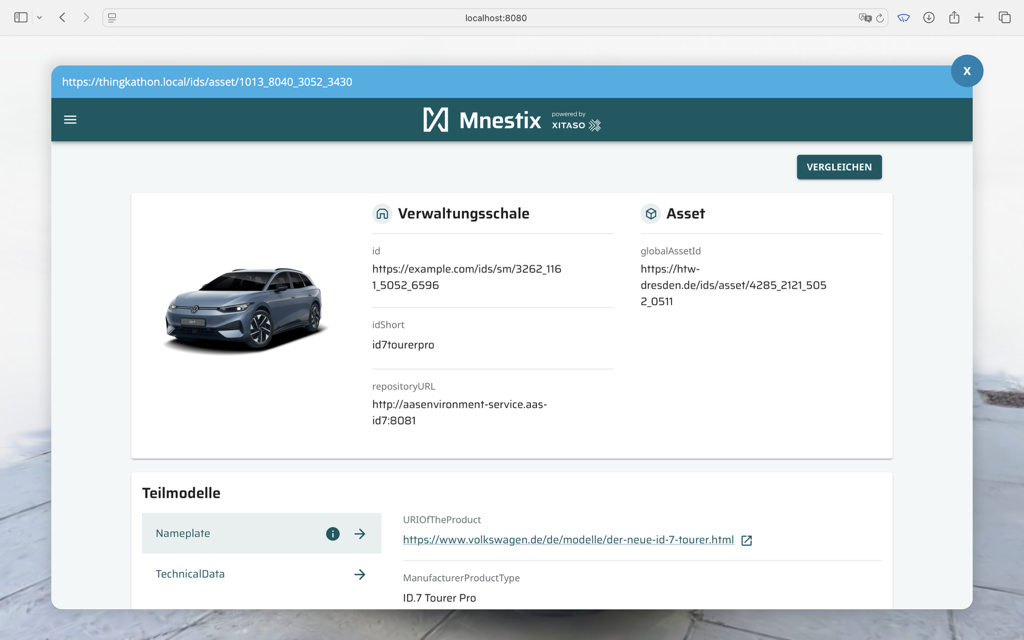Click the Mnestix logo
Image resolution: width=1024 pixels, height=640 pixels.
(482, 120)
